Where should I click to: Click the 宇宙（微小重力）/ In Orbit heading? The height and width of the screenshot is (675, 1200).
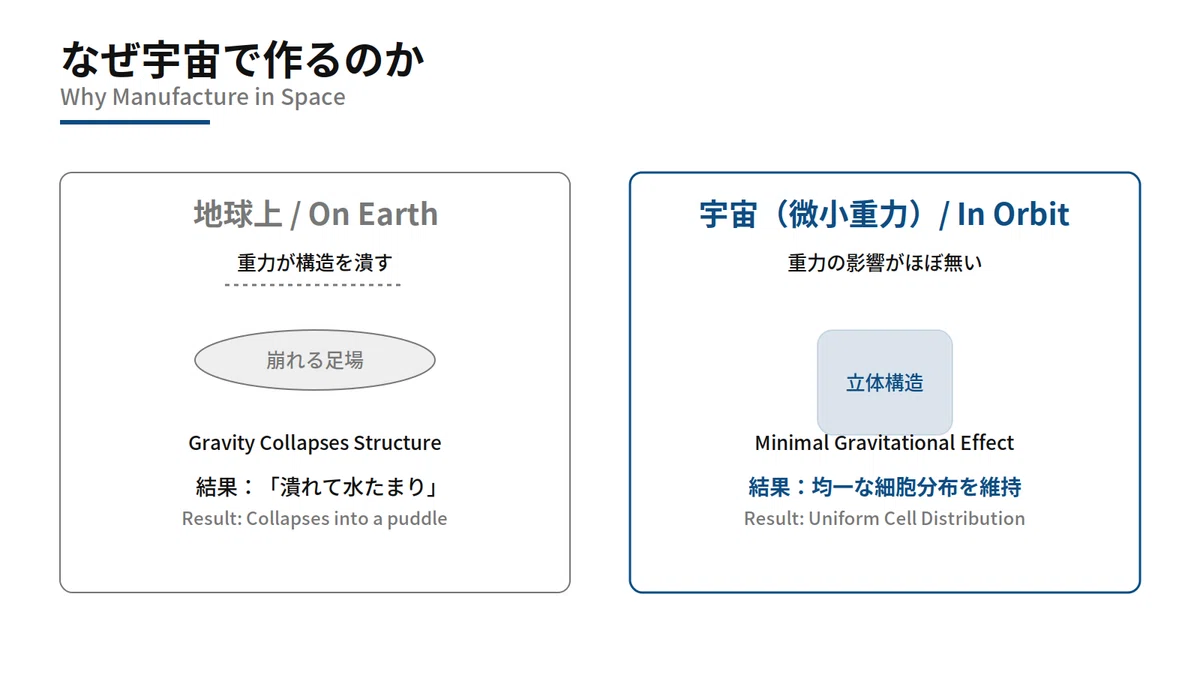885,214
